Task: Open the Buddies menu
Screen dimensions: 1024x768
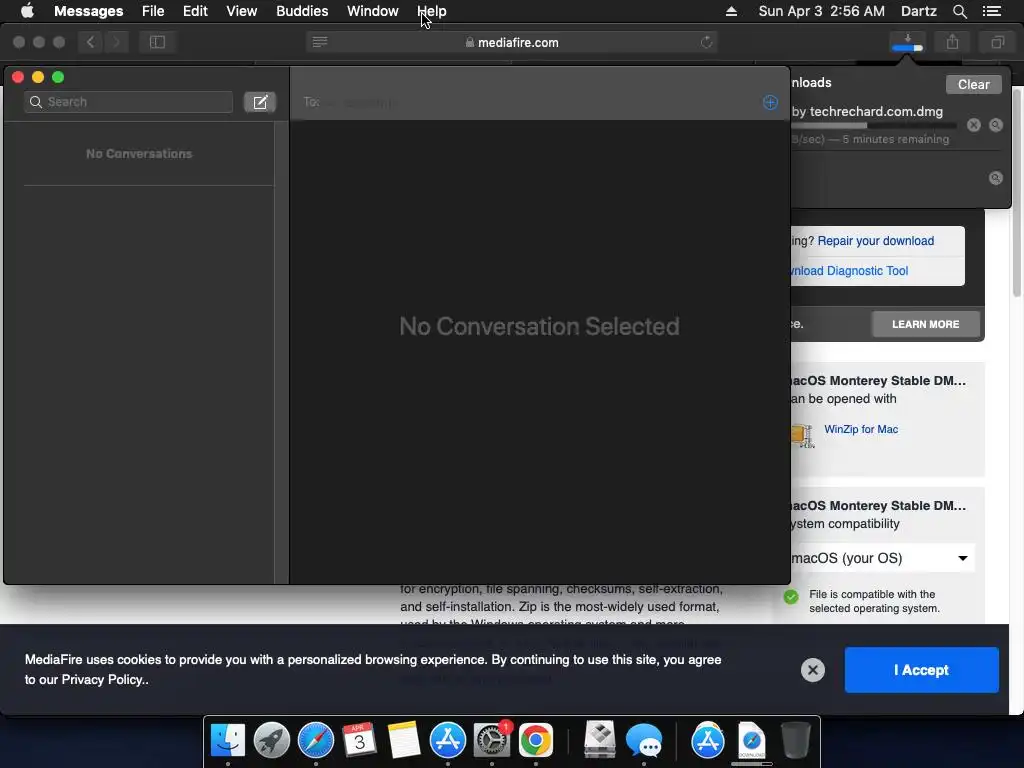Action: tap(302, 11)
